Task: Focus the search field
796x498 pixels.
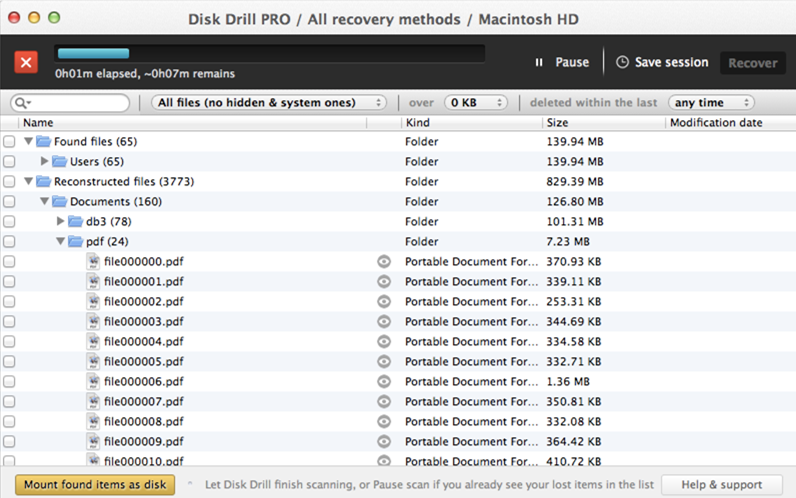Action: (x=70, y=103)
